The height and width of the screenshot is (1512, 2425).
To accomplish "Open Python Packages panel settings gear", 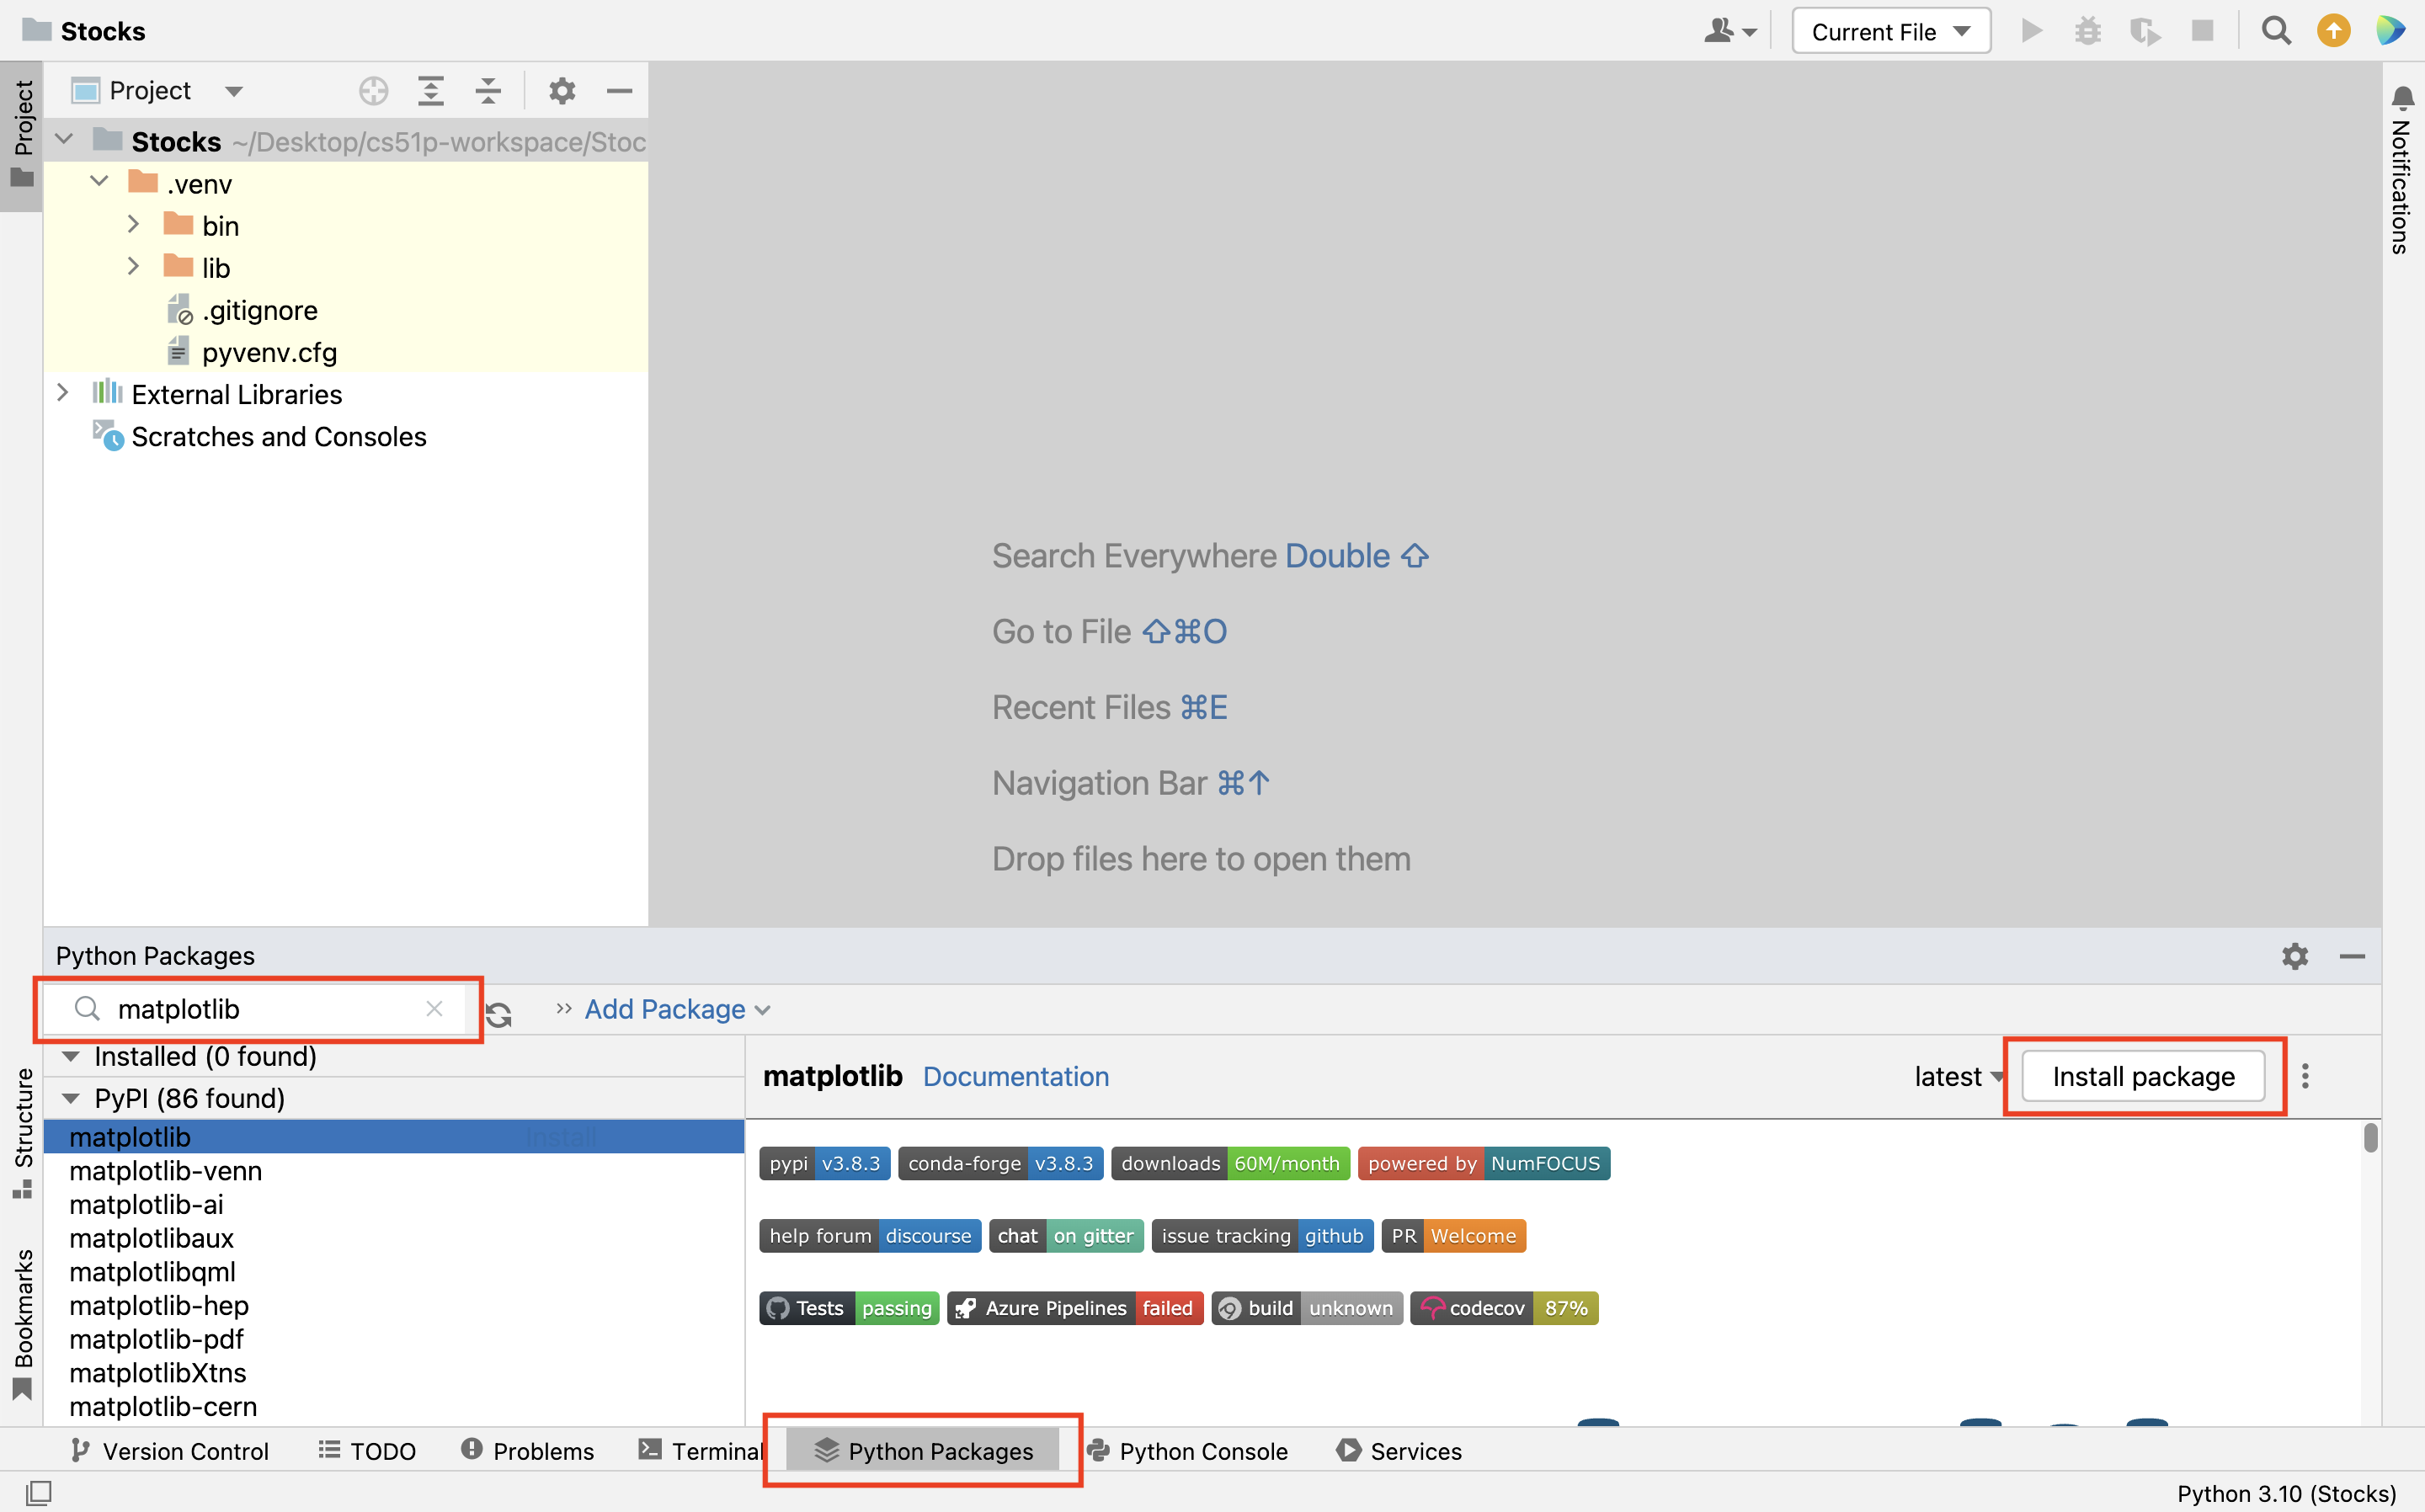I will [x=2295, y=956].
